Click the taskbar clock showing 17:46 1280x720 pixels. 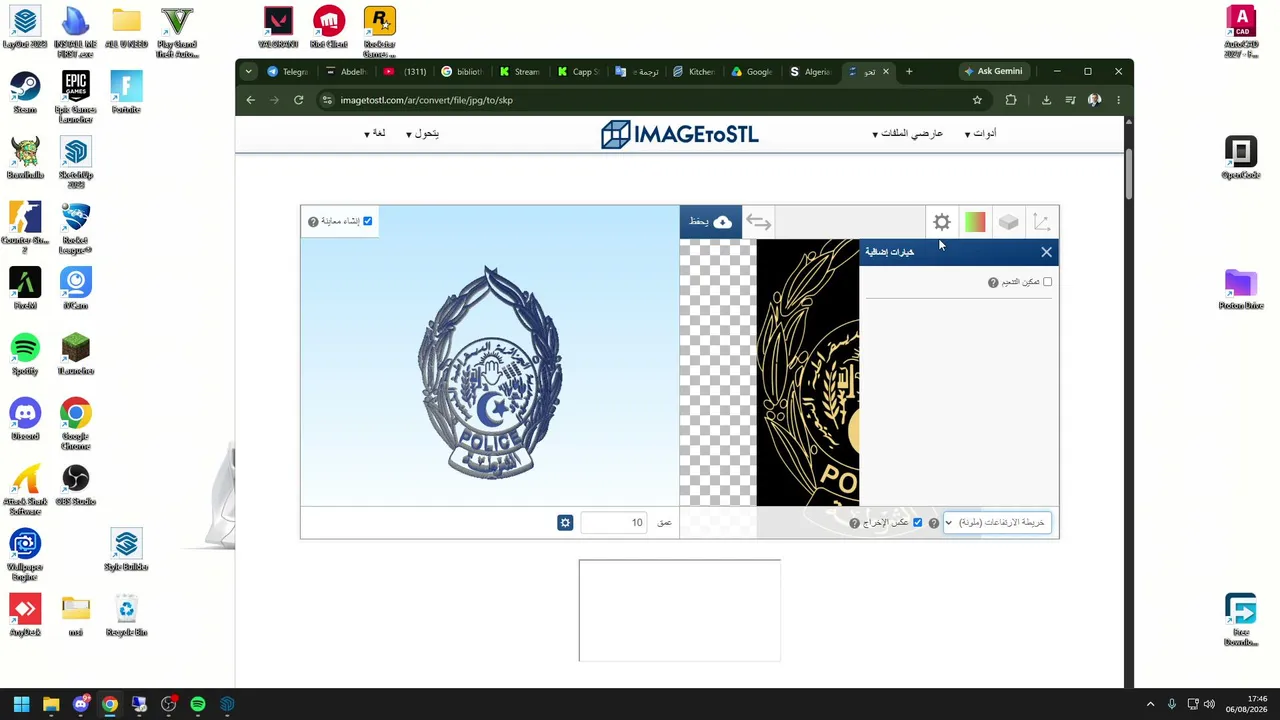(1248, 704)
